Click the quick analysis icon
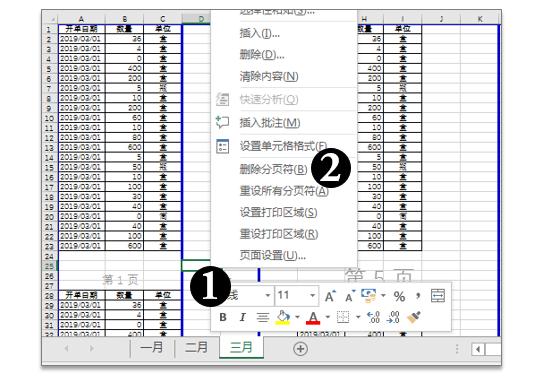 [x=222, y=99]
